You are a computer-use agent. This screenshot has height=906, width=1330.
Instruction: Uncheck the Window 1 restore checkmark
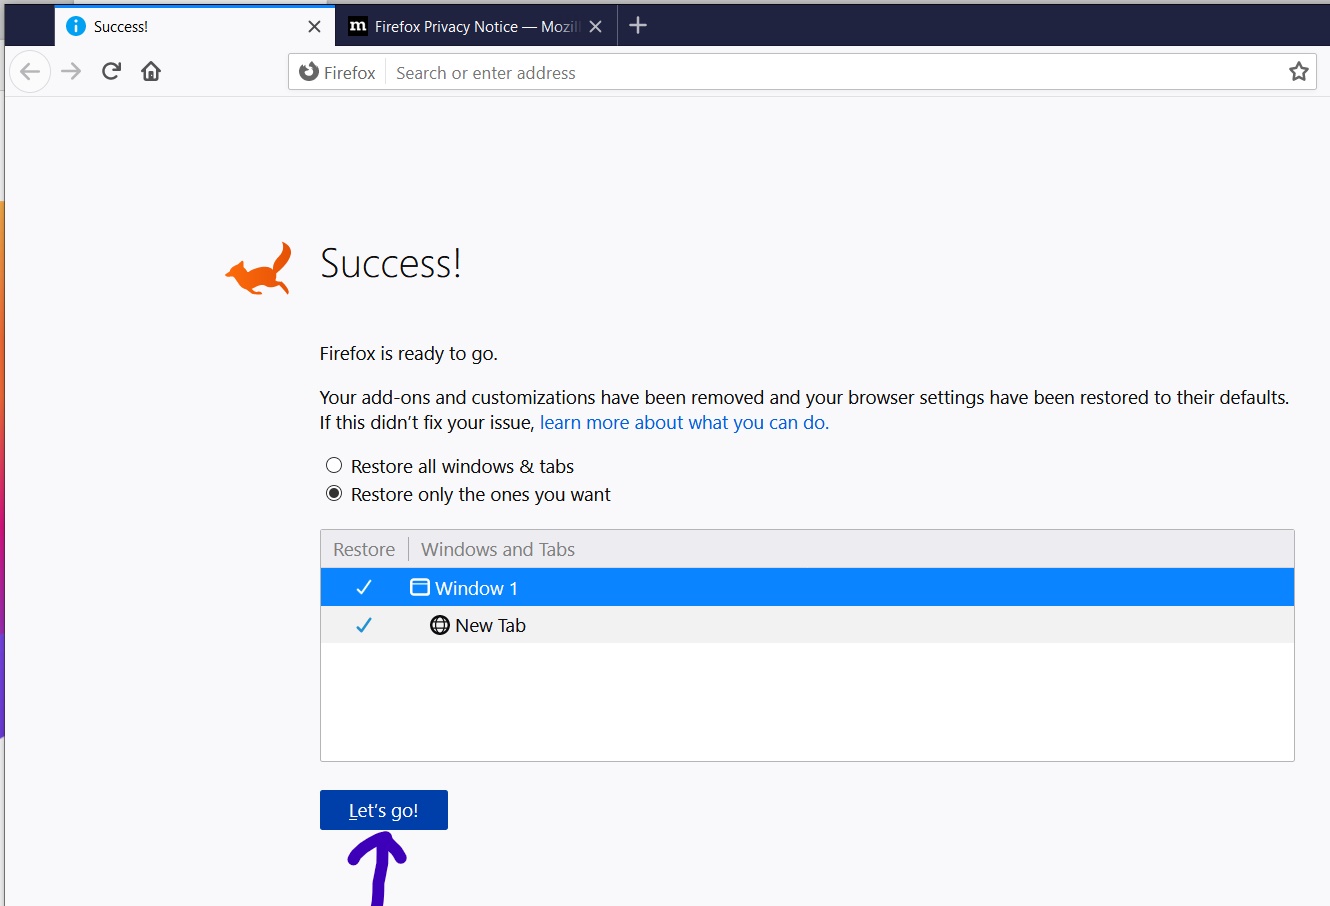pyautogui.click(x=364, y=588)
